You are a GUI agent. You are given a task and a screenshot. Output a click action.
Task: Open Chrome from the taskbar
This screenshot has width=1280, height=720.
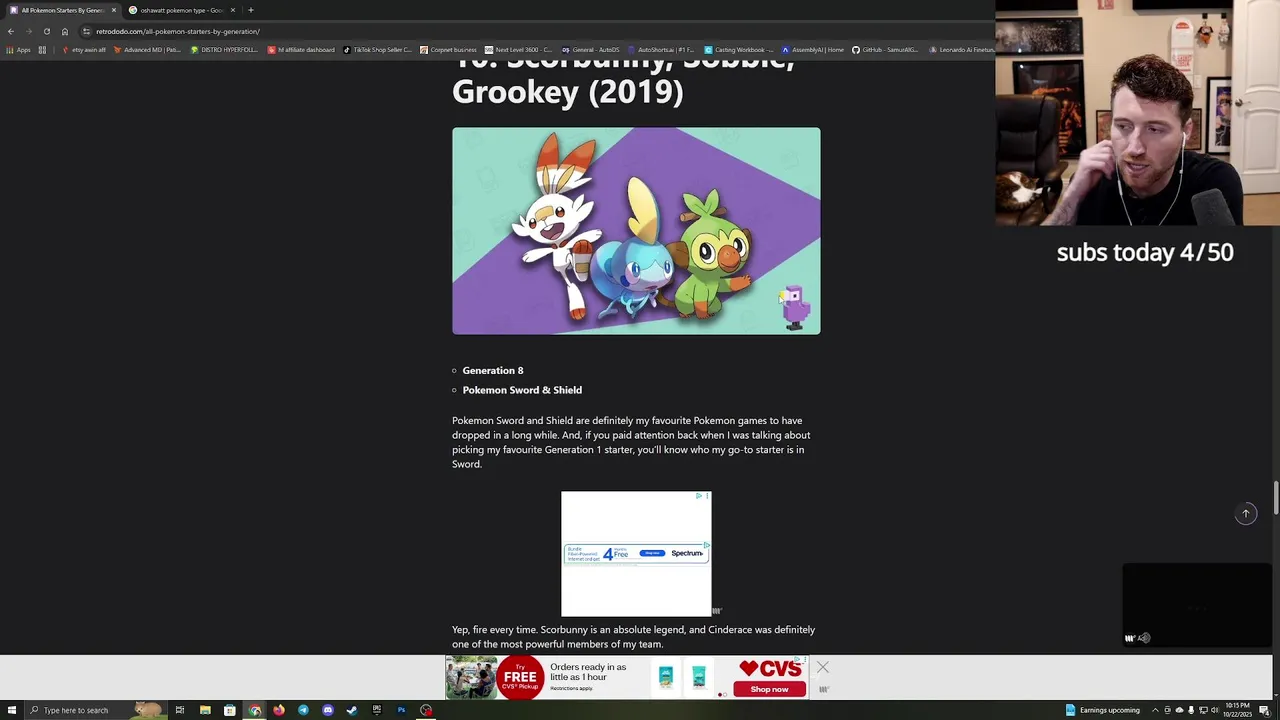[254, 710]
